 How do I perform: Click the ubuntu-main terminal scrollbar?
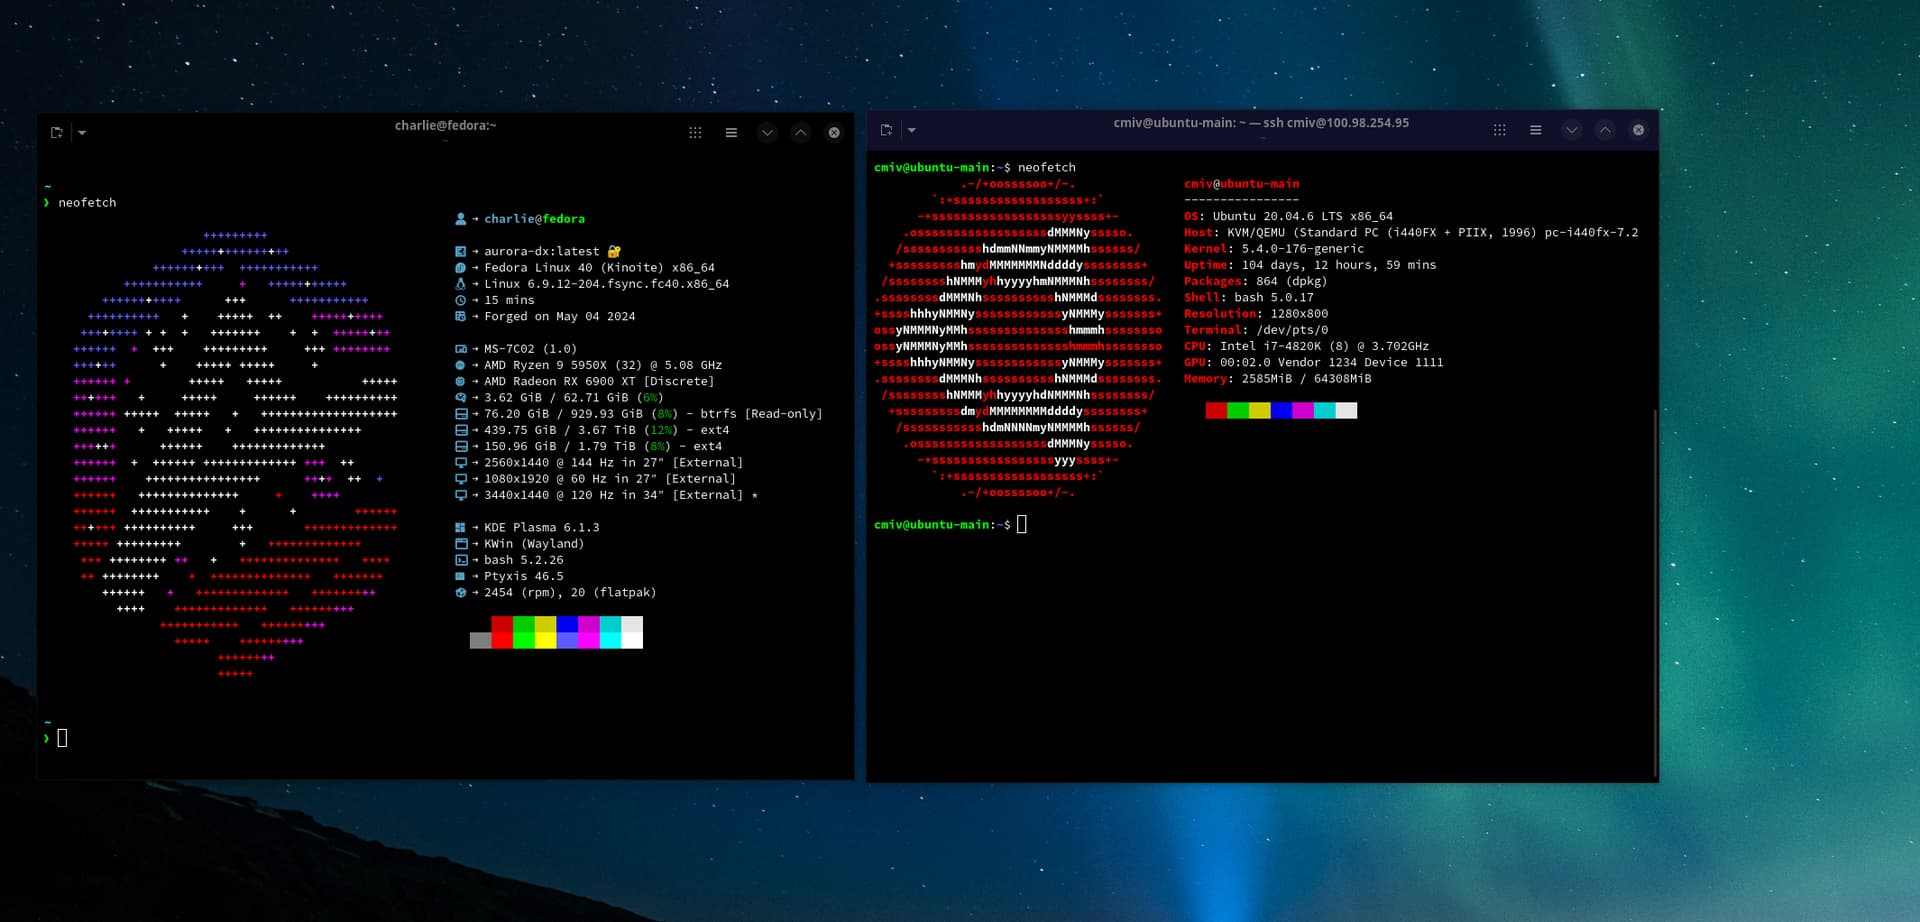click(x=1654, y=590)
